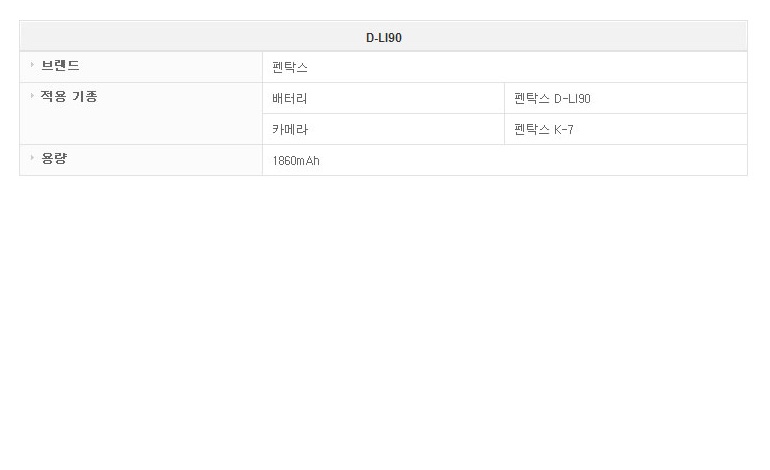This screenshot has width=770, height=470.
Task: Click 펜탁스 in the 배터리 row
Action: coord(531,99)
